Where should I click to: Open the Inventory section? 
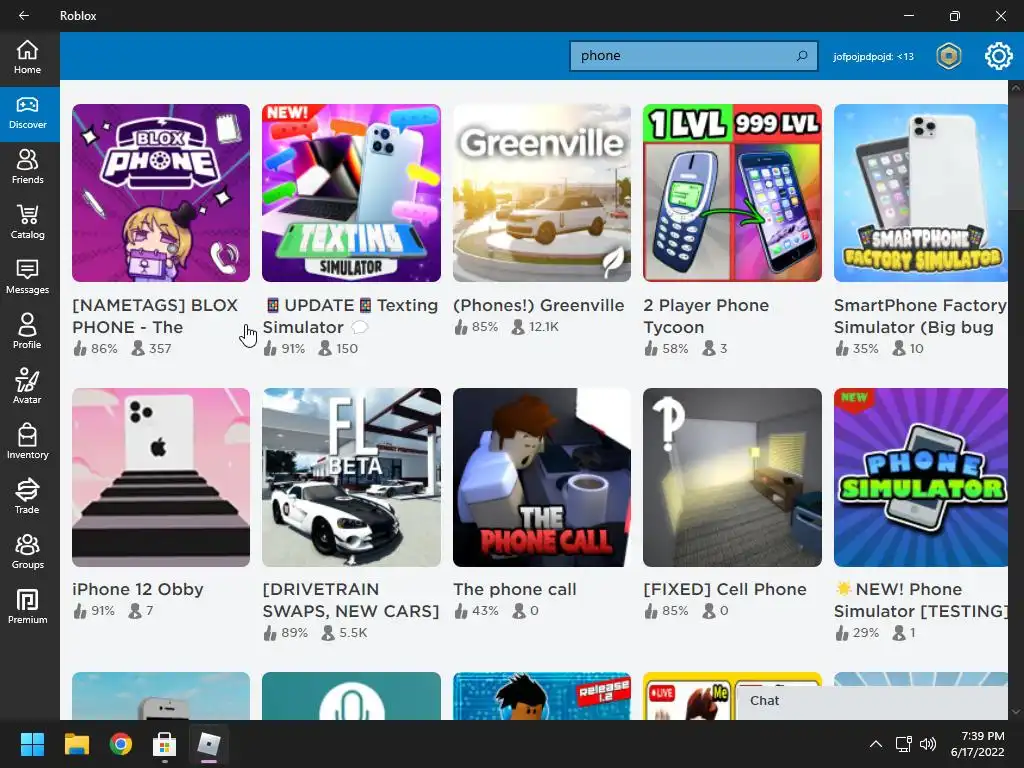[x=27, y=442]
